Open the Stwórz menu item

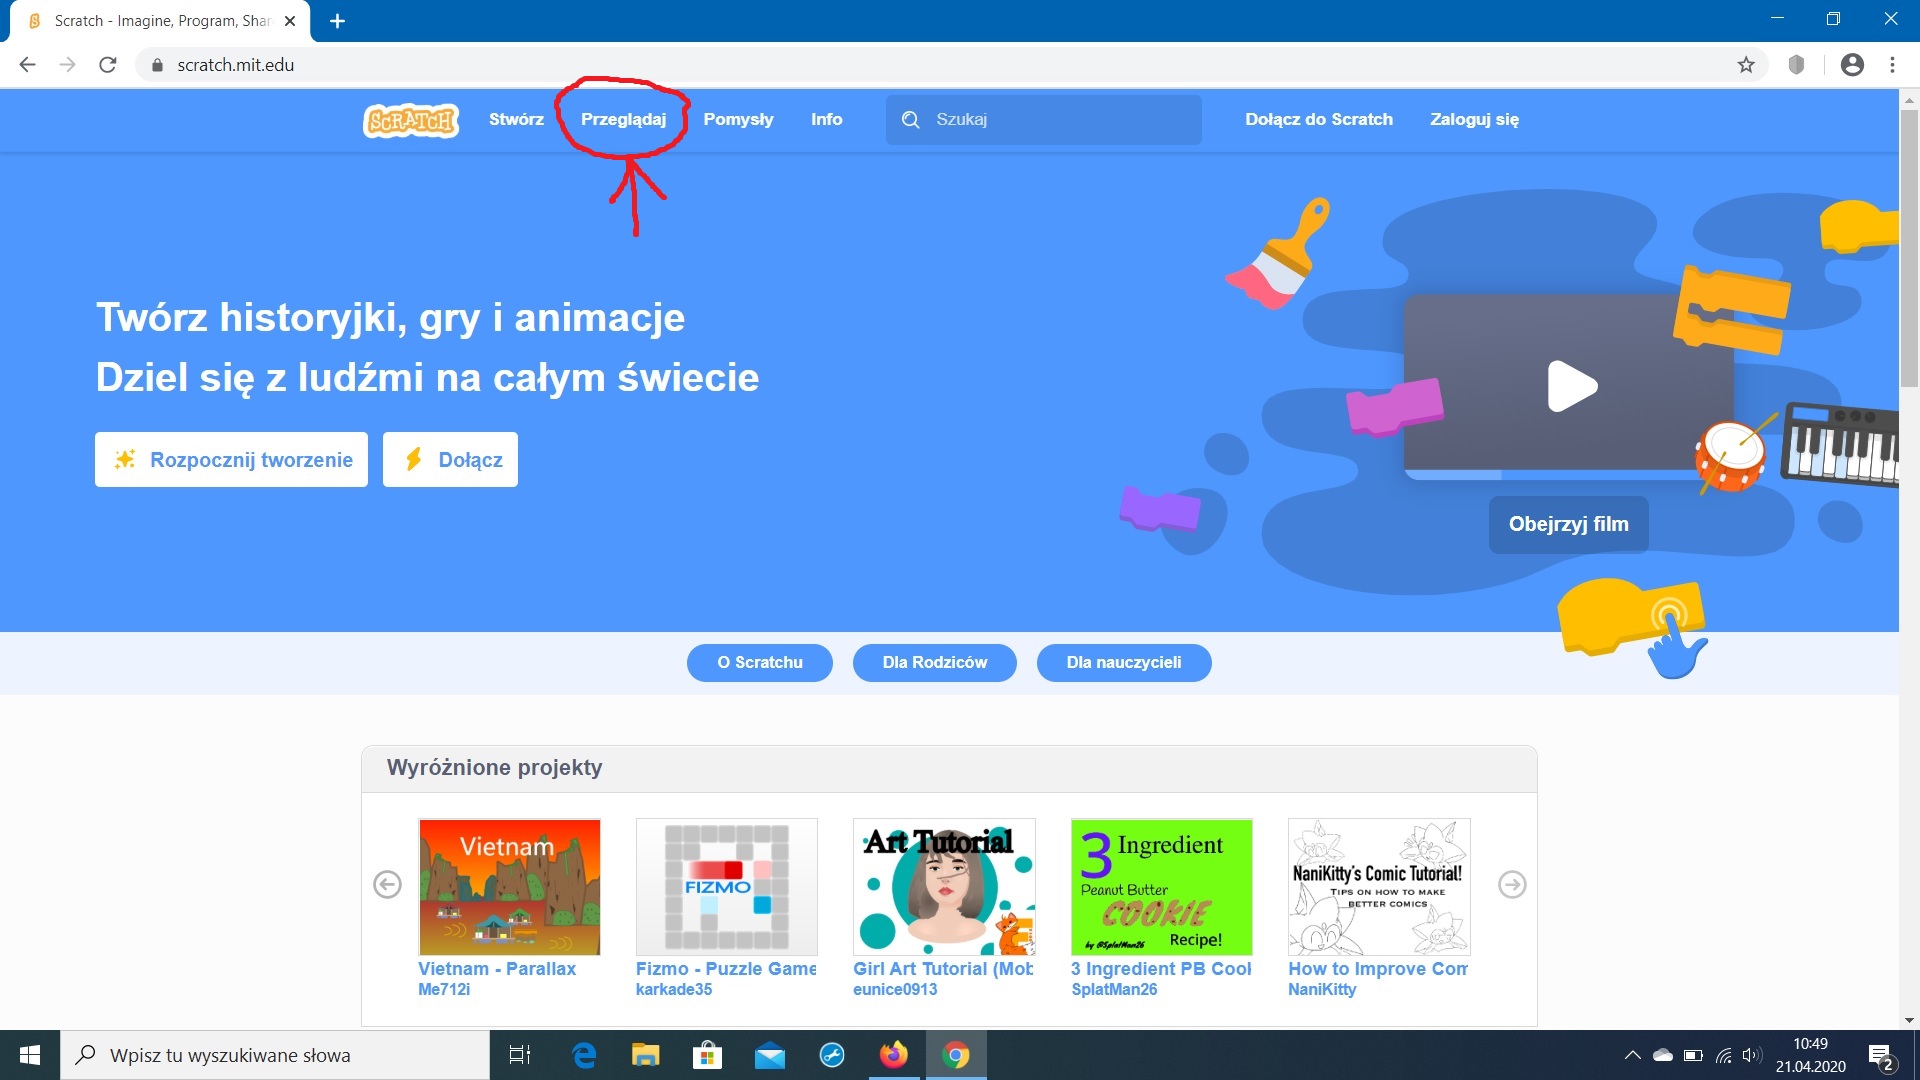click(x=516, y=119)
